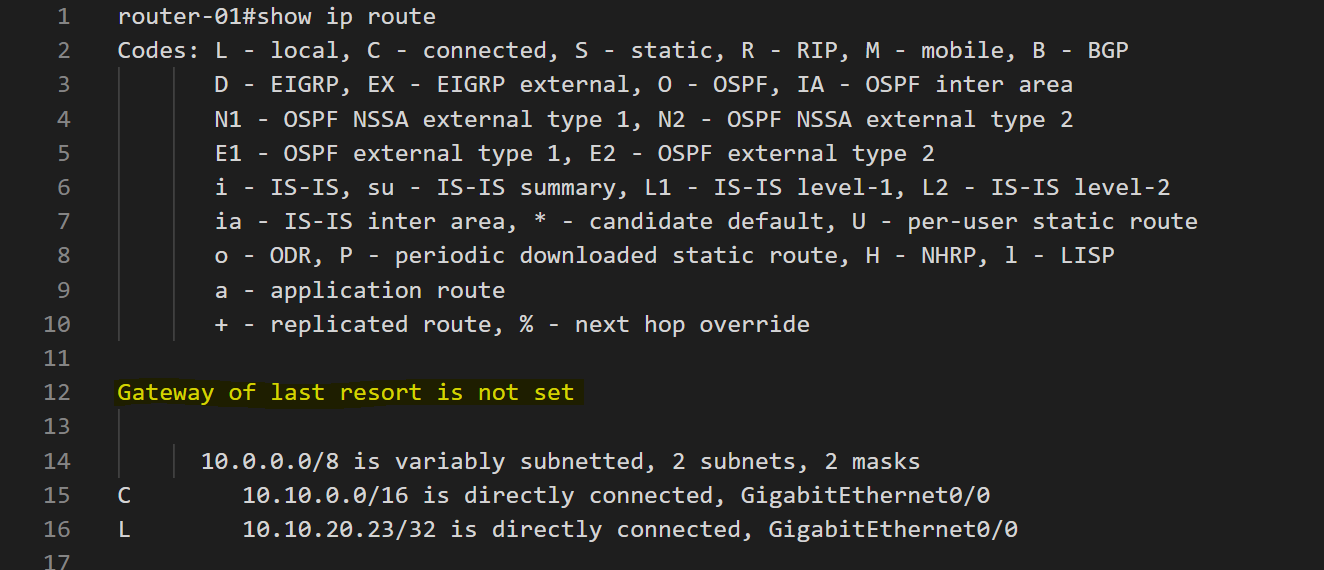Click line number 17 in the gutter
The image size is (1324, 570).
tap(58, 562)
